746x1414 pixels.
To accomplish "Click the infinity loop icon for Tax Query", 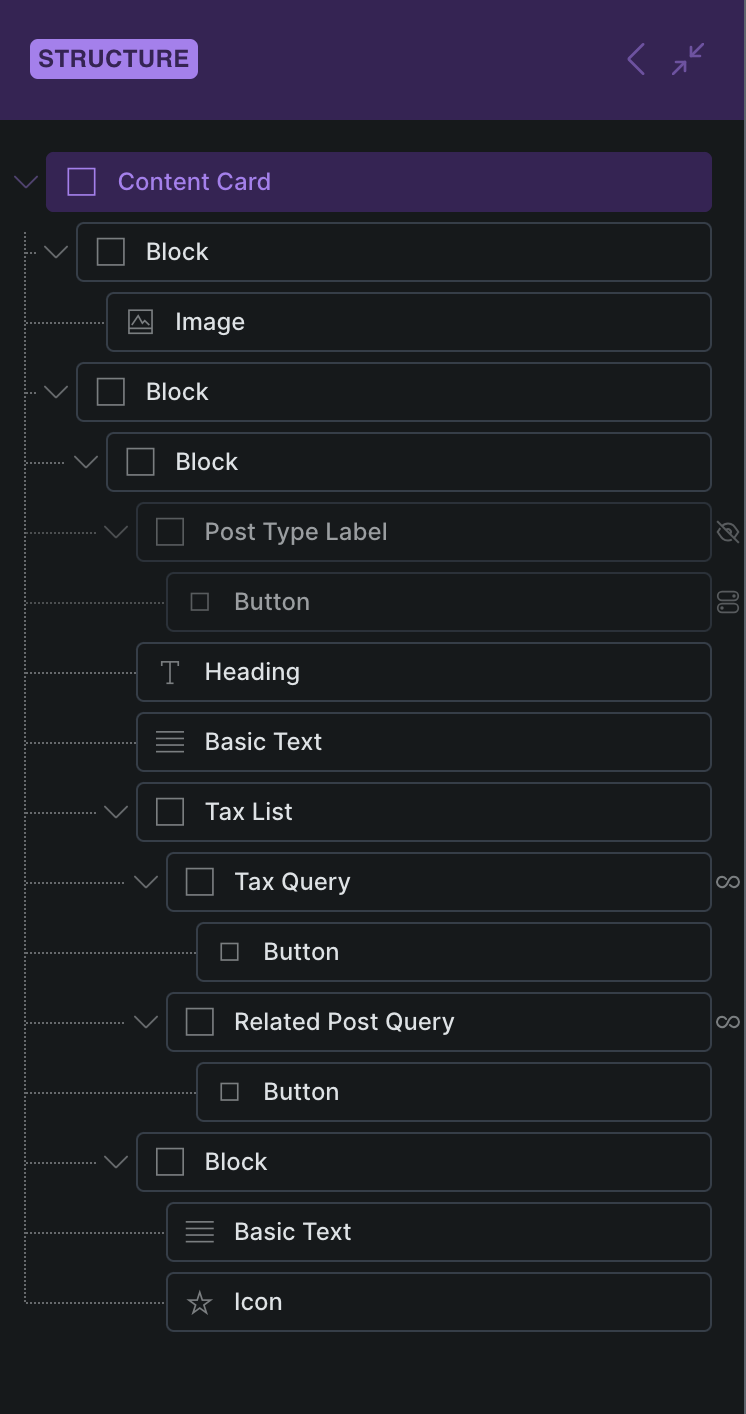I will (x=728, y=882).
